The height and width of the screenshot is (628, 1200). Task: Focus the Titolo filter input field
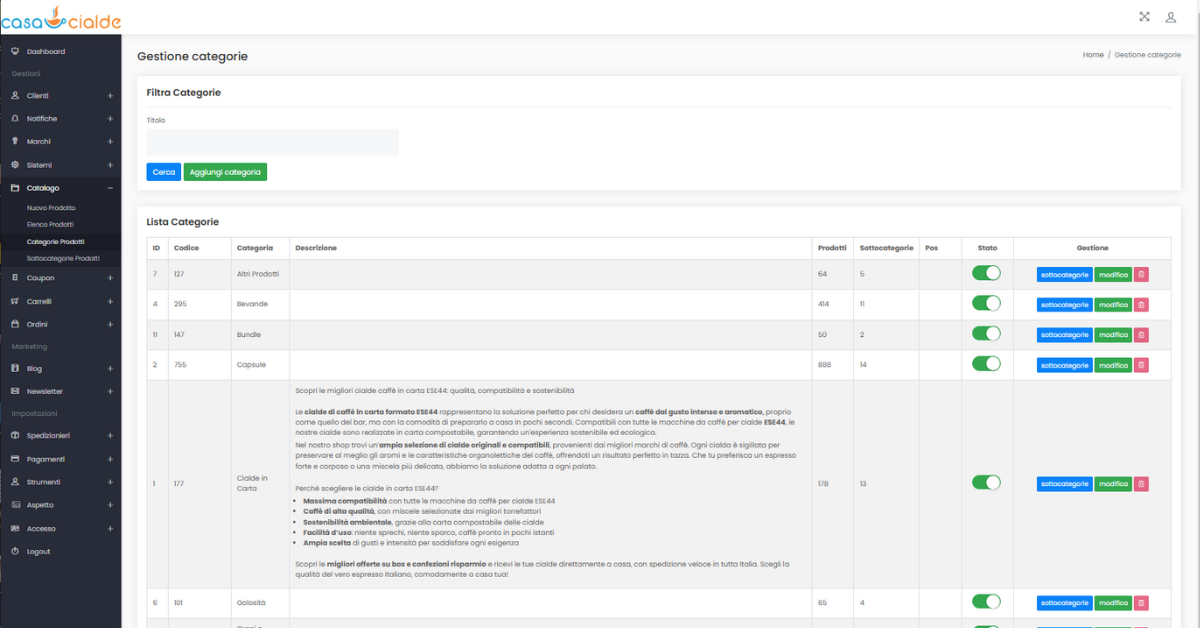tap(272, 142)
